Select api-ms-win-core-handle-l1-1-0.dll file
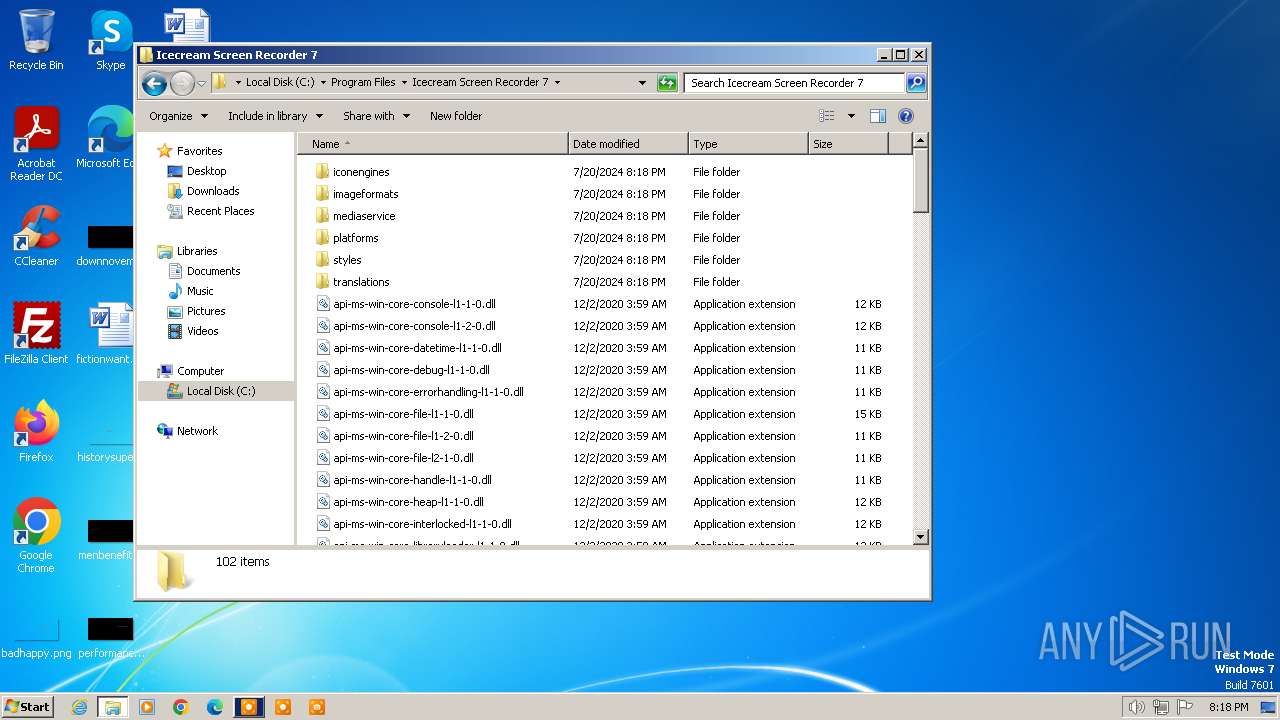 pyautogui.click(x=412, y=480)
